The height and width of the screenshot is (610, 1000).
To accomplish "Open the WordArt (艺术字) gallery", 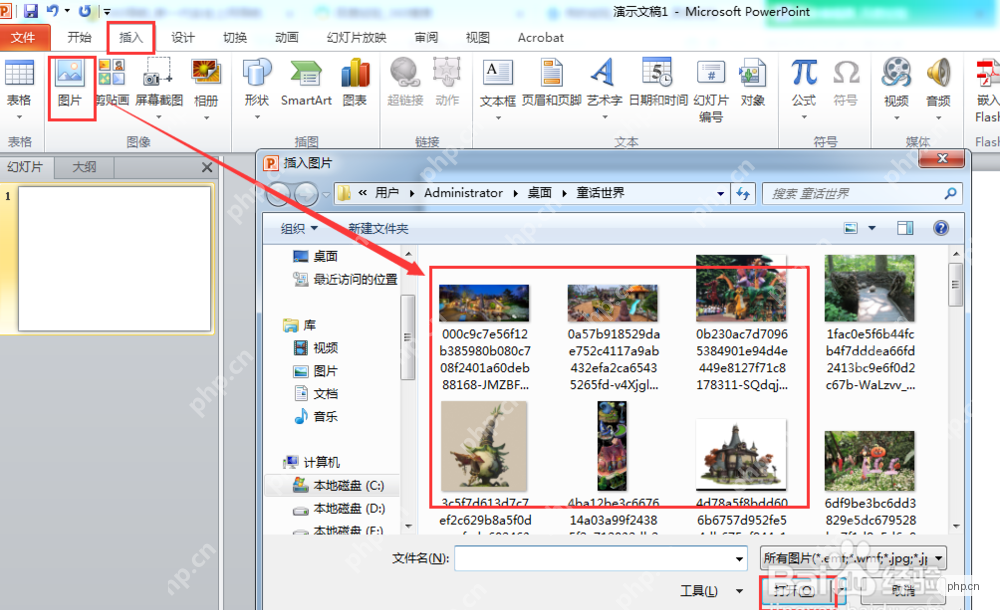I will tap(603, 82).
